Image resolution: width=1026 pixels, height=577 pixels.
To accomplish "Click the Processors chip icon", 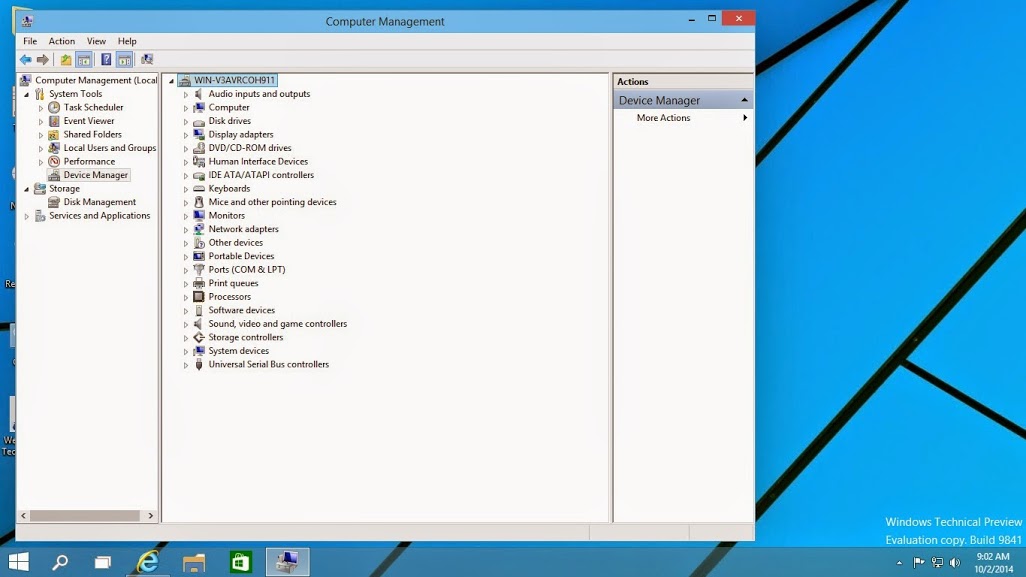I will pyautogui.click(x=199, y=297).
